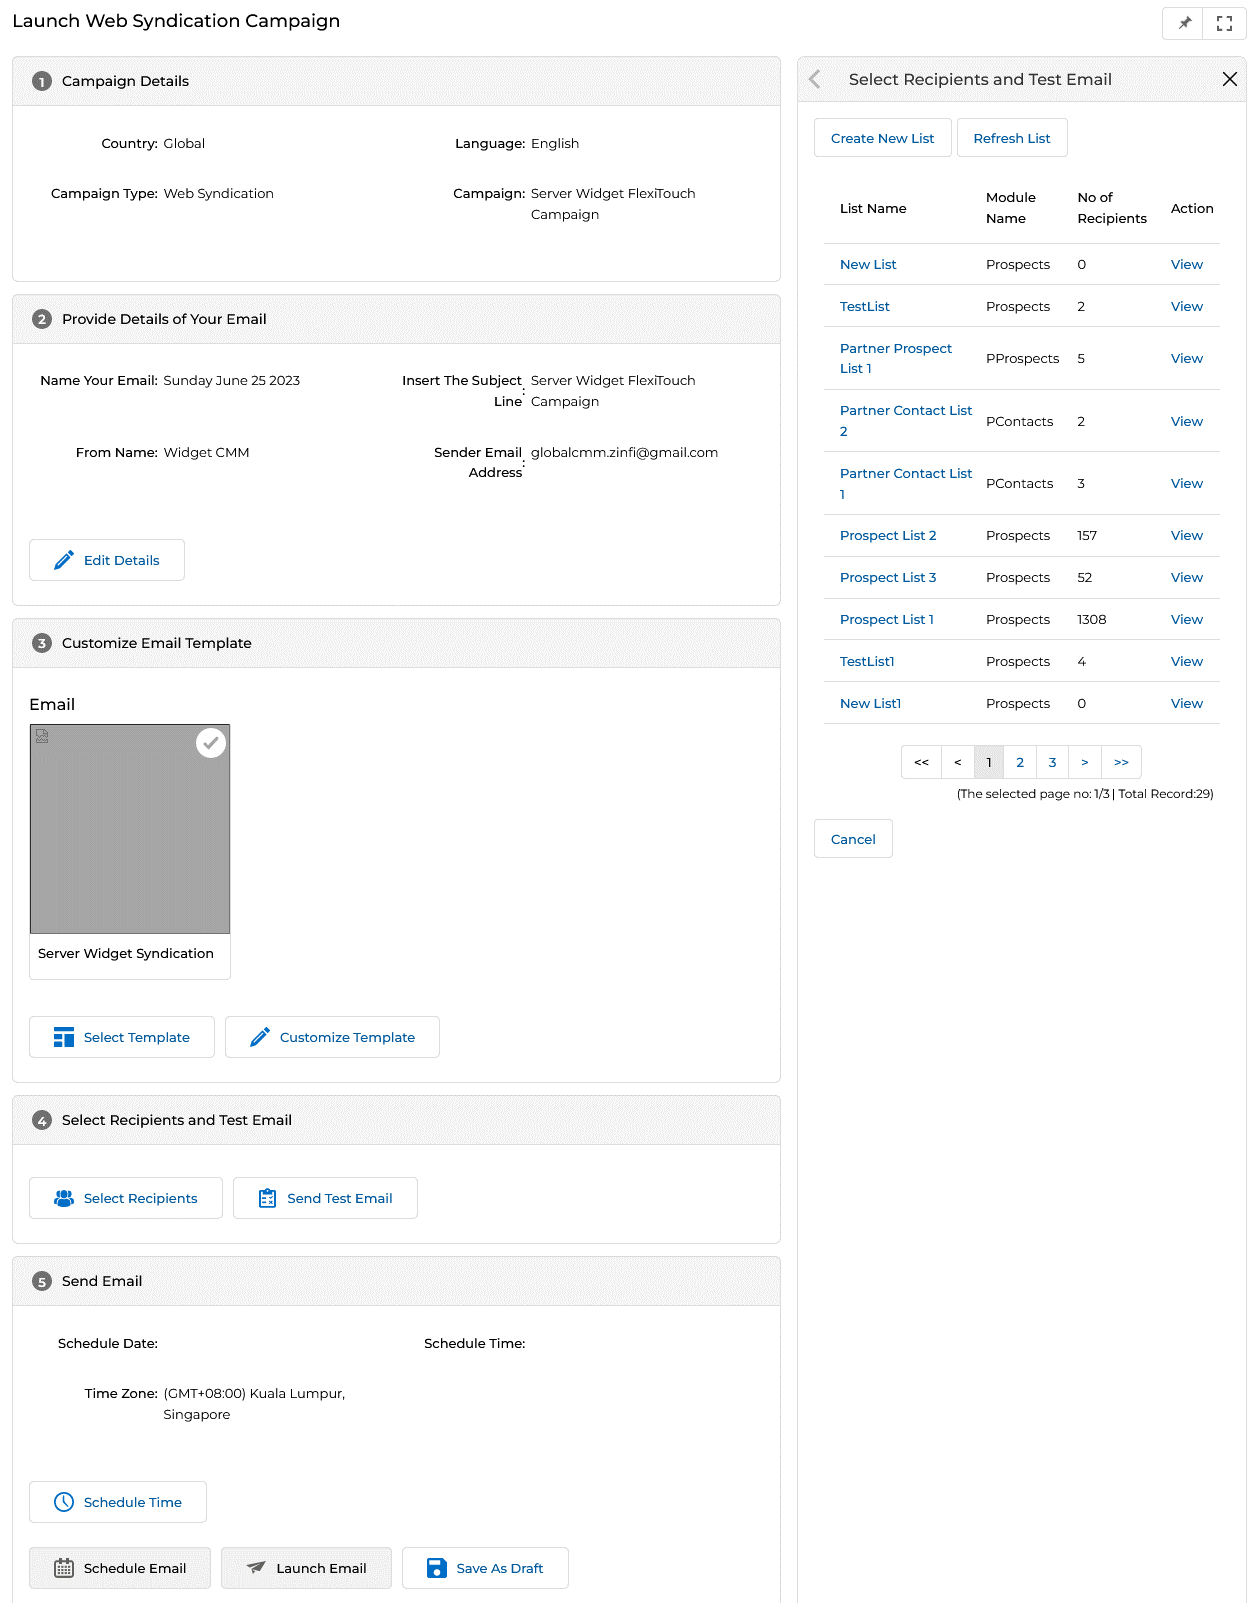
Task: Open Partner Contact List 1
Action: point(906,483)
